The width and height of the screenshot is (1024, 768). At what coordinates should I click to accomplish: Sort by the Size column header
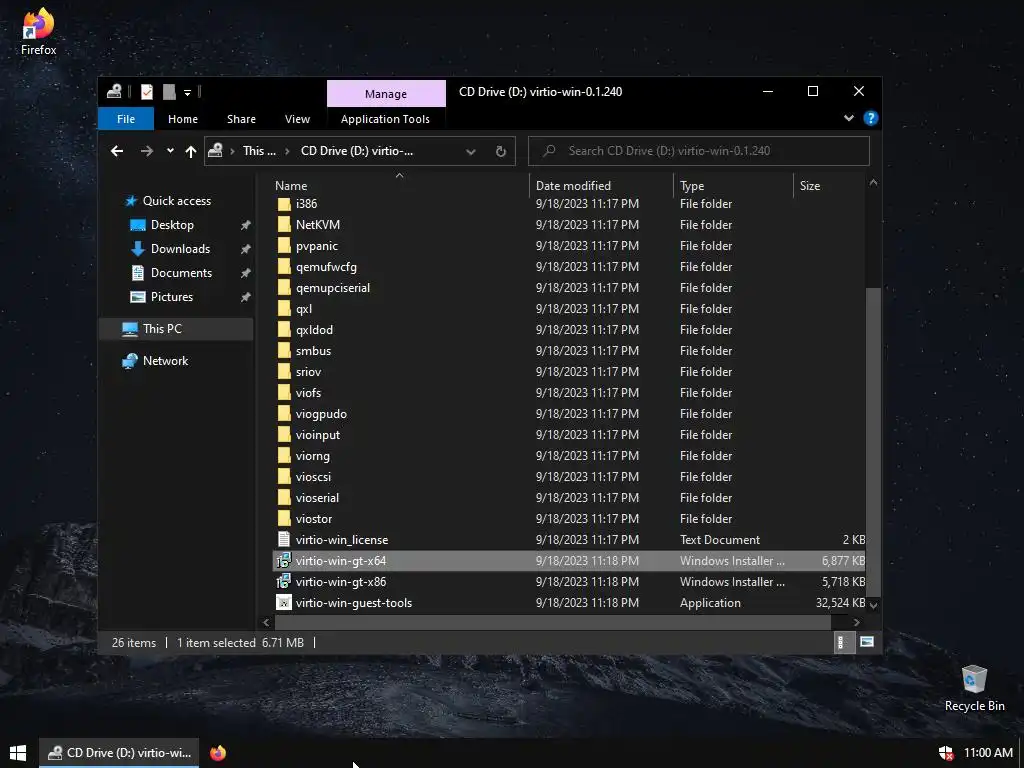(x=829, y=185)
